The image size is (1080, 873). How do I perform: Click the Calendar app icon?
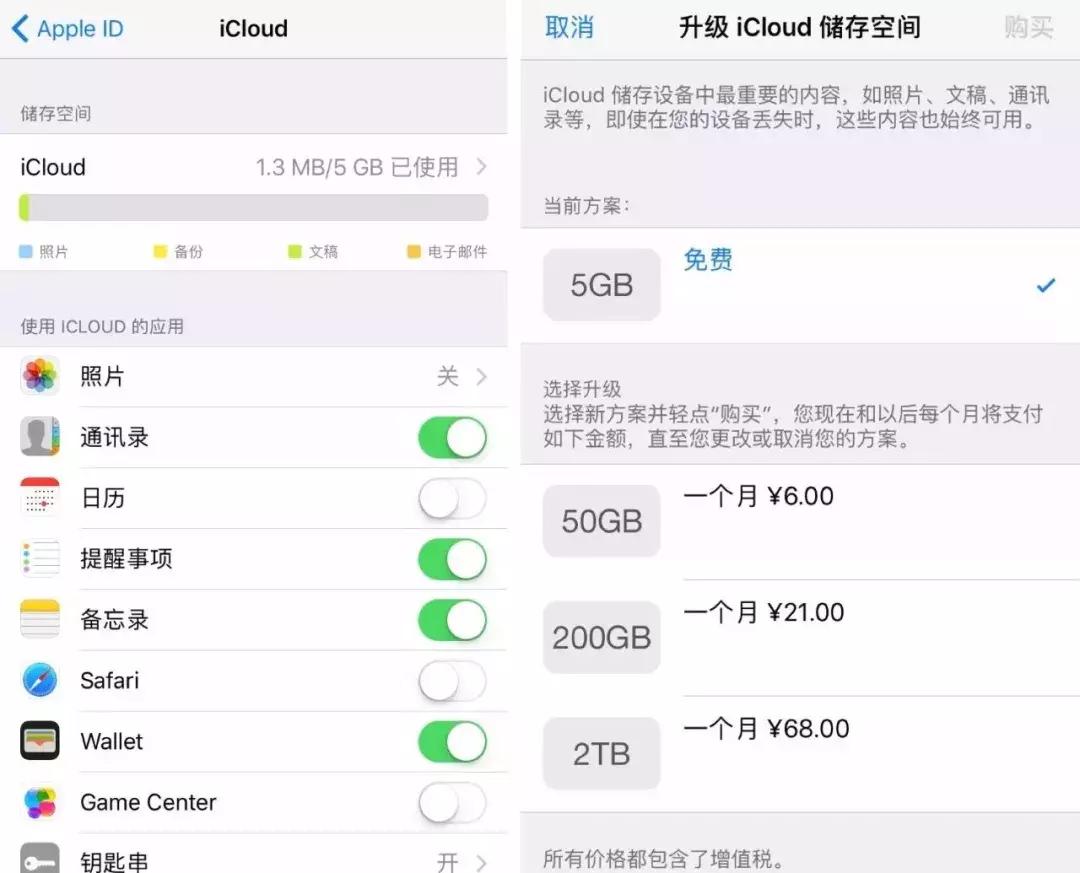(39, 498)
